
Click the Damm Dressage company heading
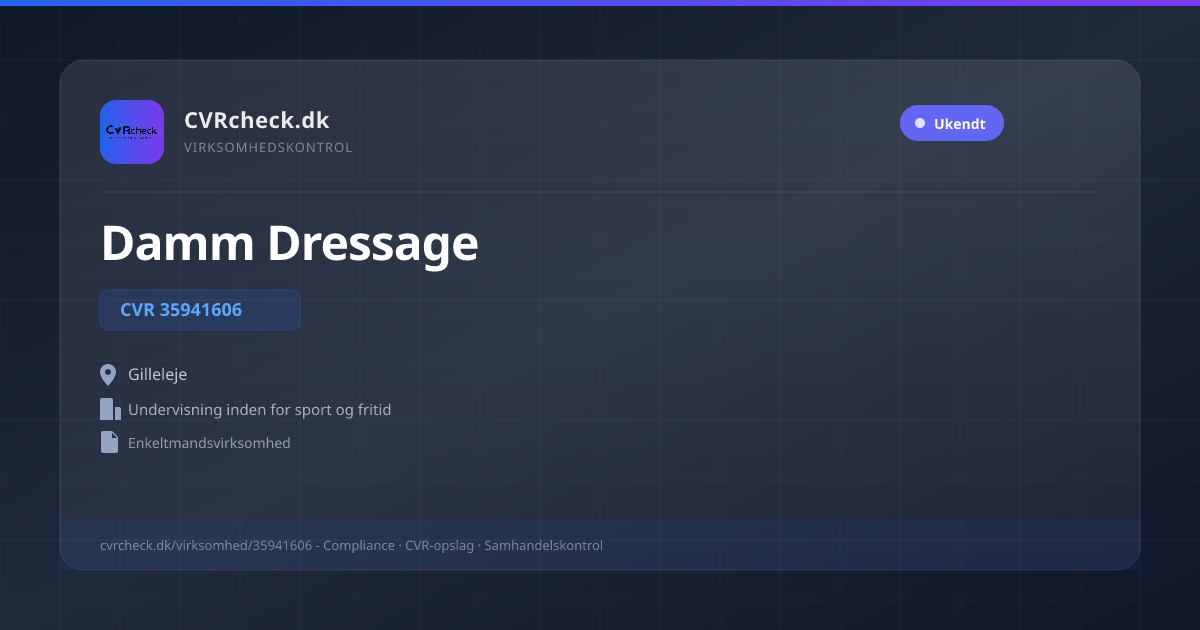pyautogui.click(x=290, y=242)
